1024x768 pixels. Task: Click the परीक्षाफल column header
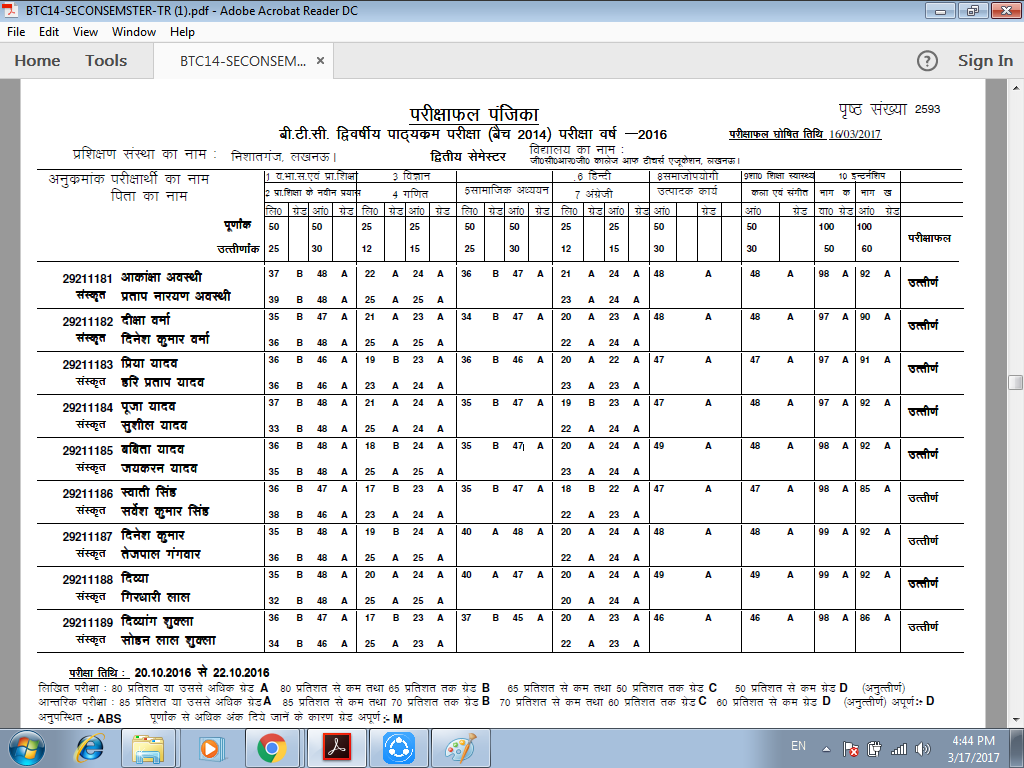(x=929, y=238)
